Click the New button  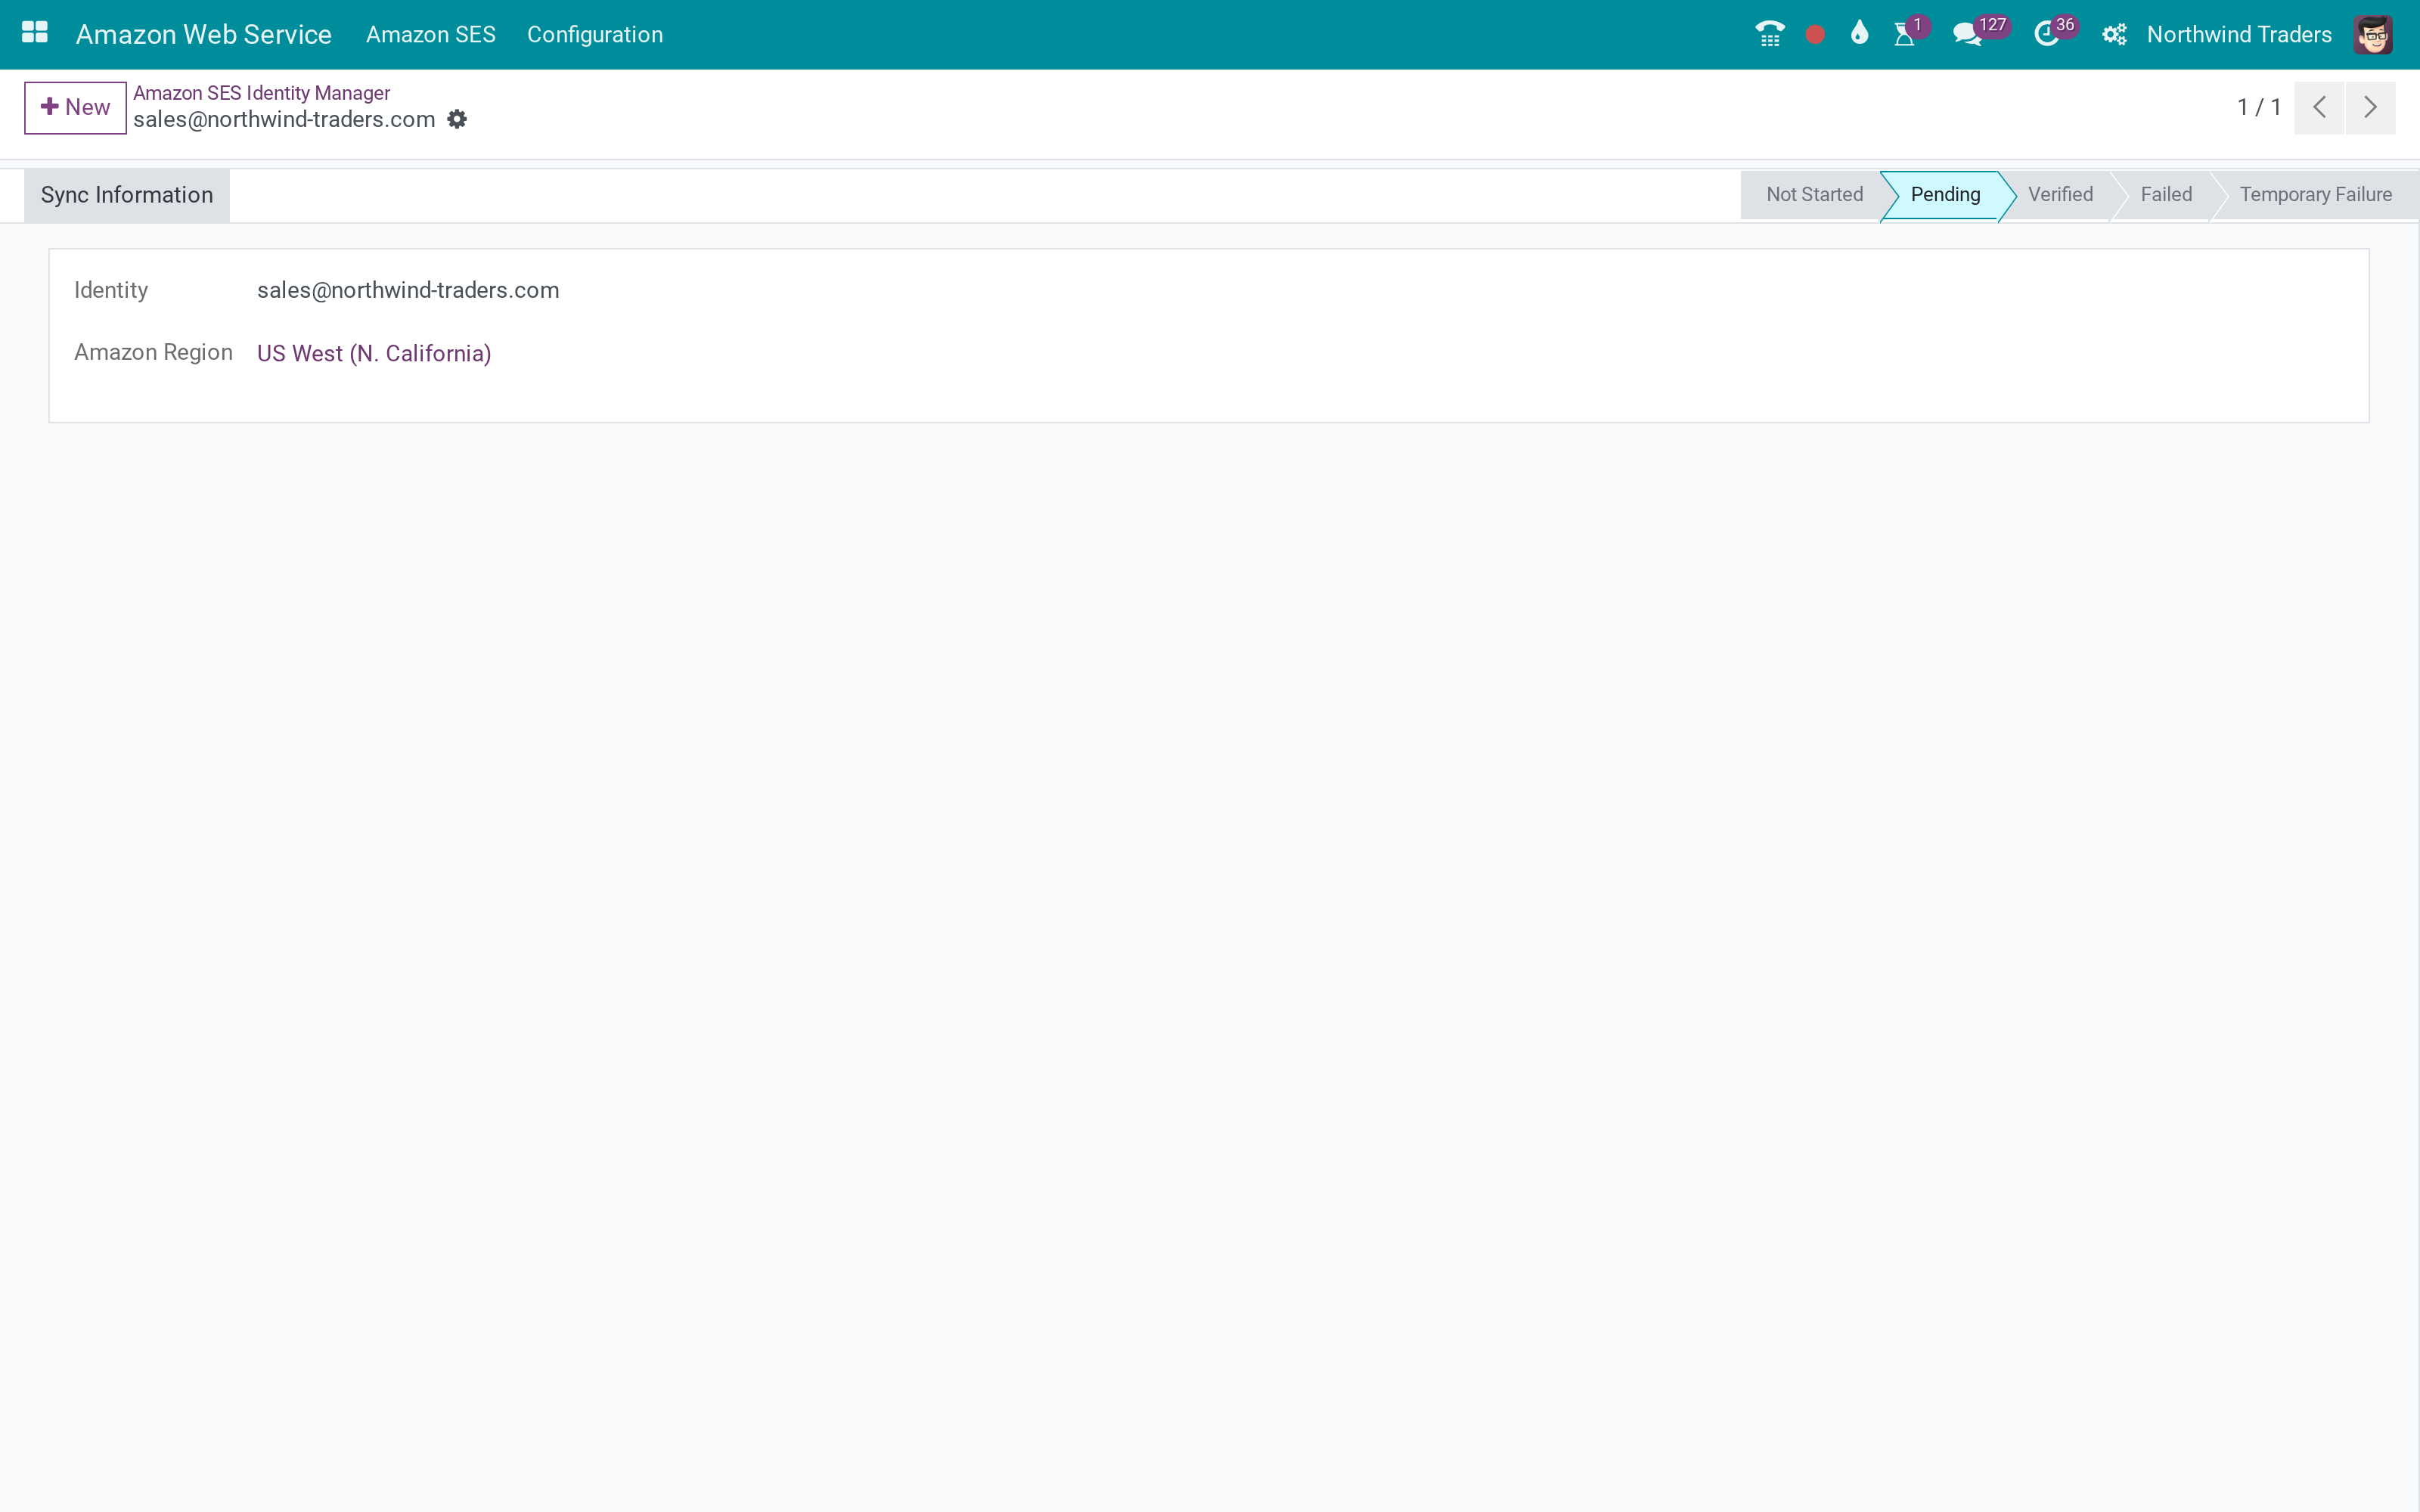point(75,107)
